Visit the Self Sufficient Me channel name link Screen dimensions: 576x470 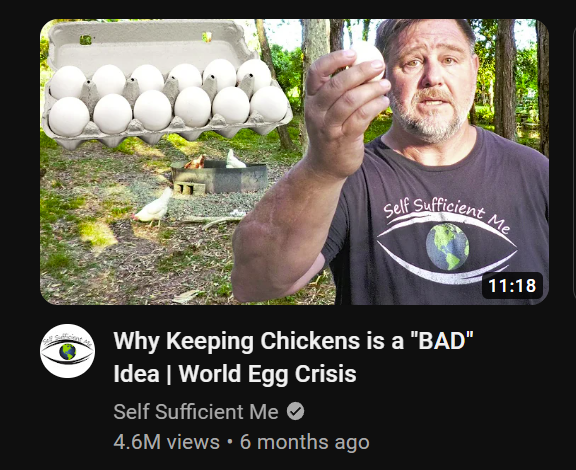pyautogui.click(x=196, y=411)
